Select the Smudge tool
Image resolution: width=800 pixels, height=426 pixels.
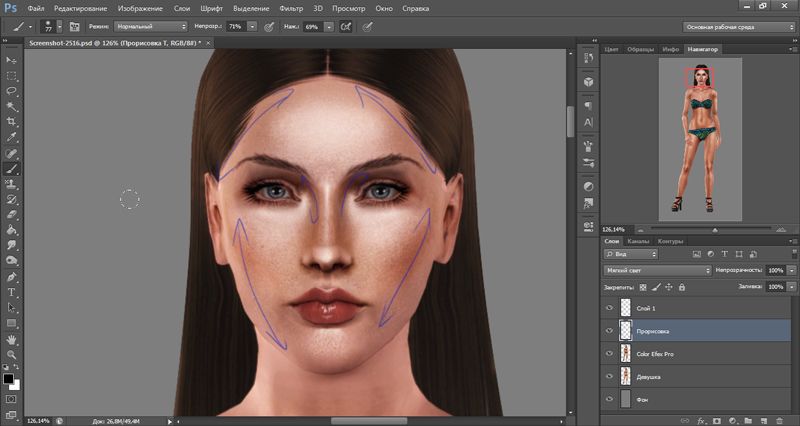(x=11, y=245)
